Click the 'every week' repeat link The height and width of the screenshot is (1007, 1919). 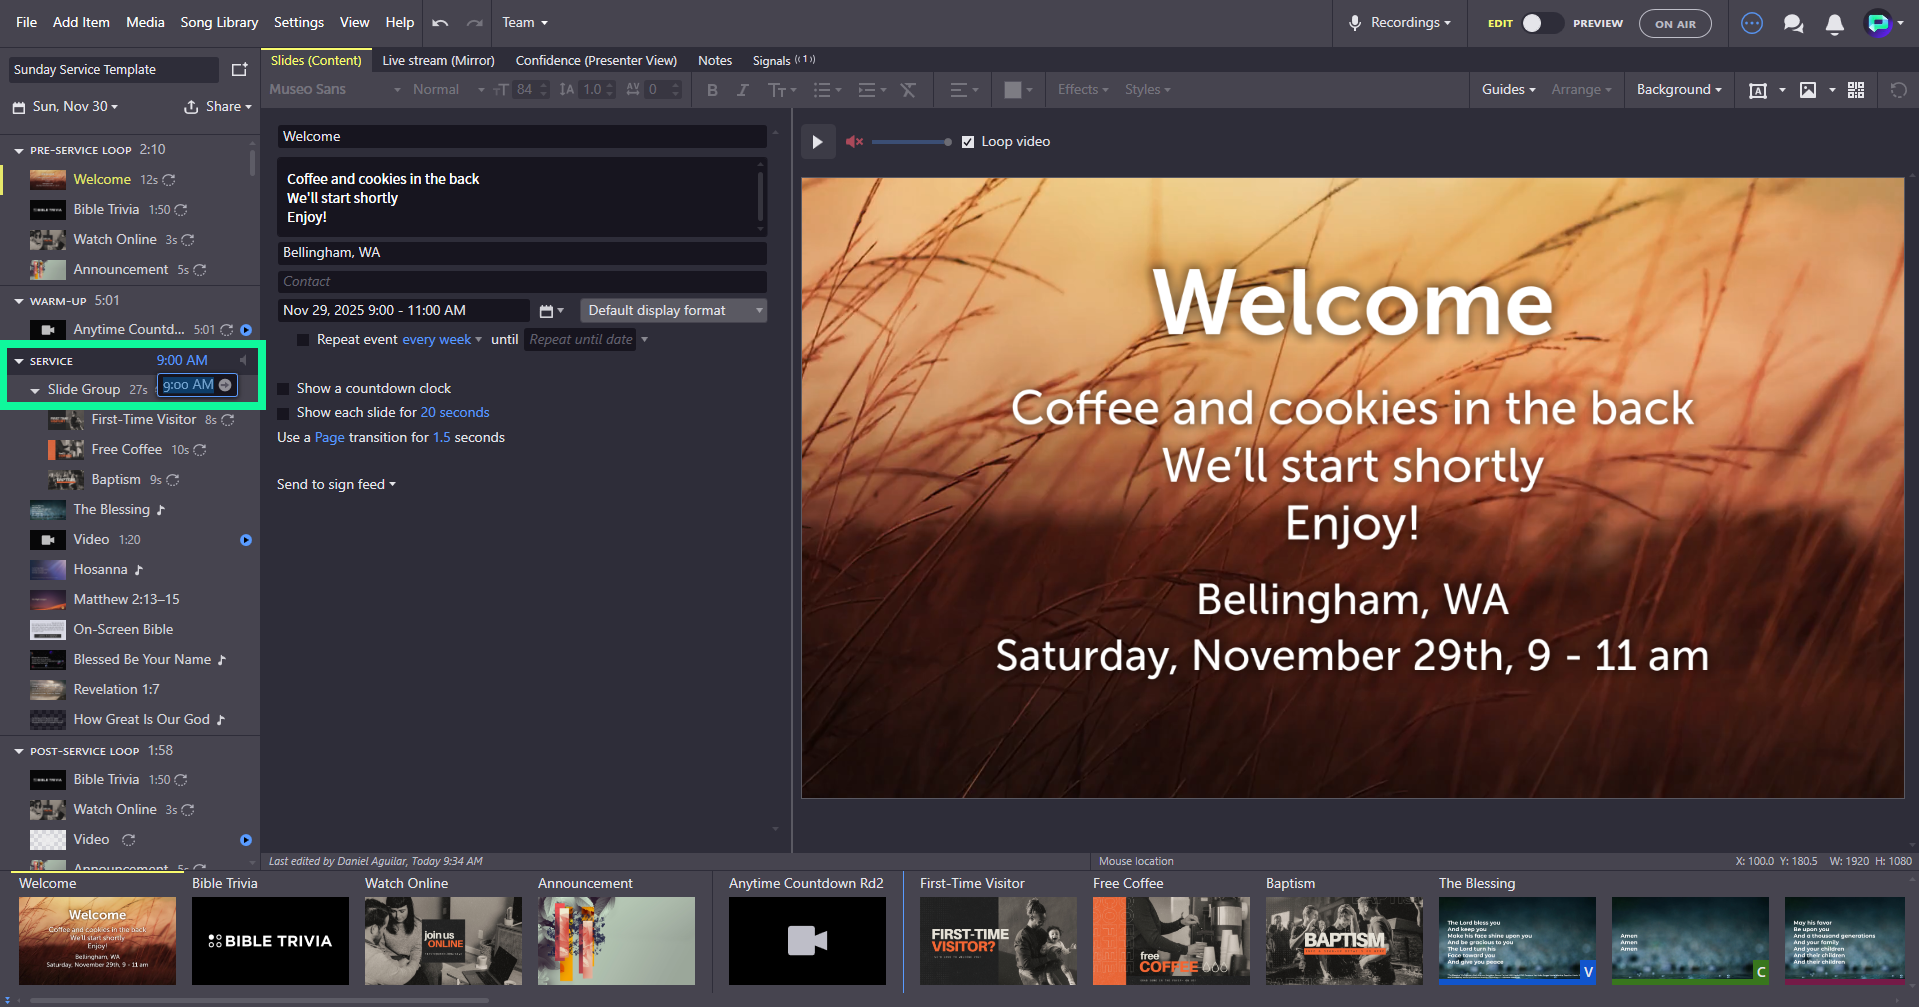pyautogui.click(x=436, y=340)
